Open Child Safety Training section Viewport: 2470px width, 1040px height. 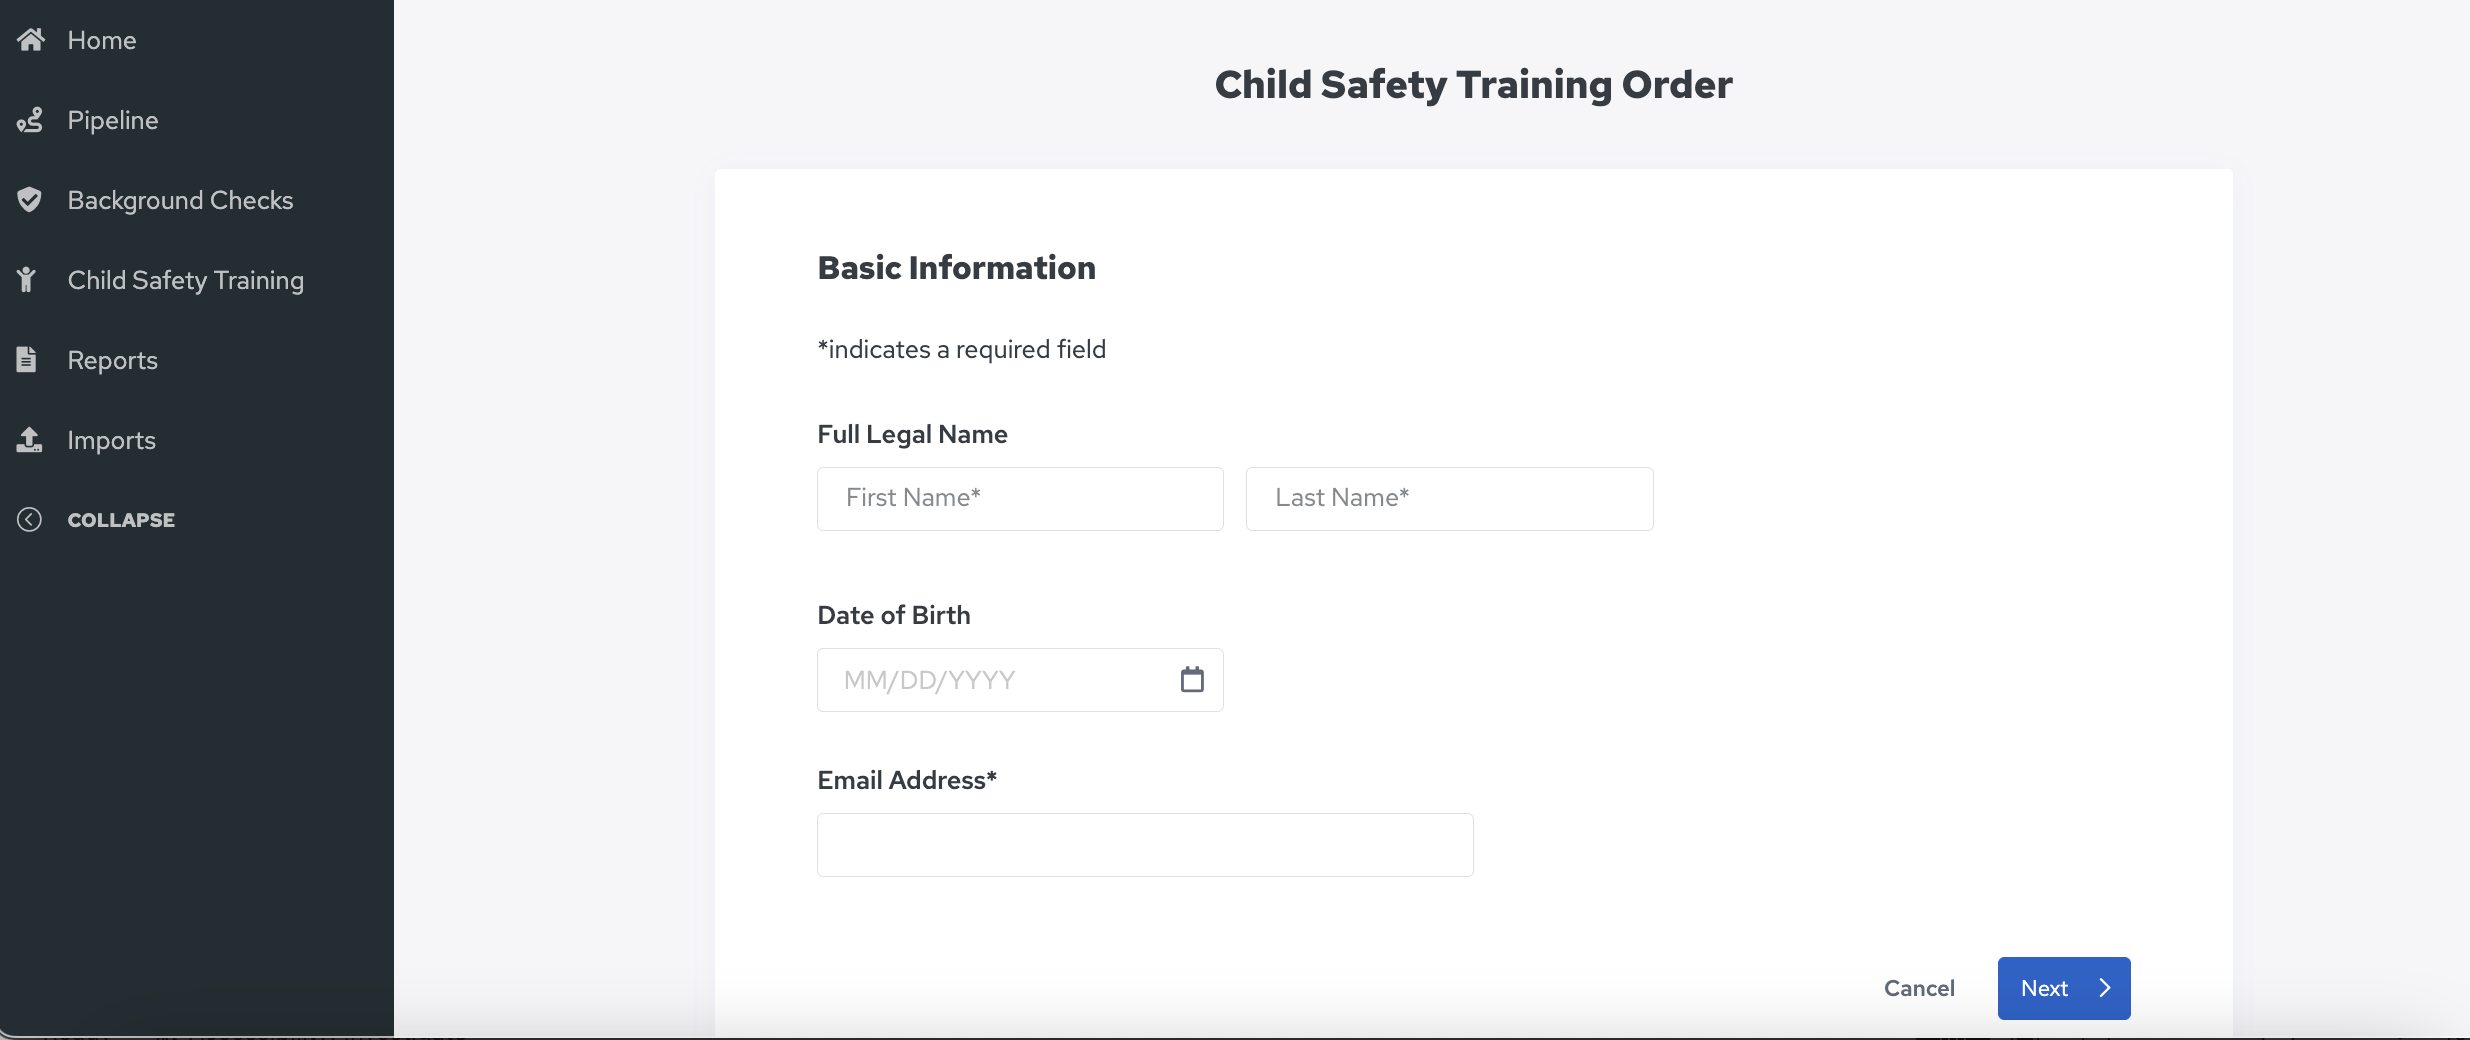pos(186,280)
